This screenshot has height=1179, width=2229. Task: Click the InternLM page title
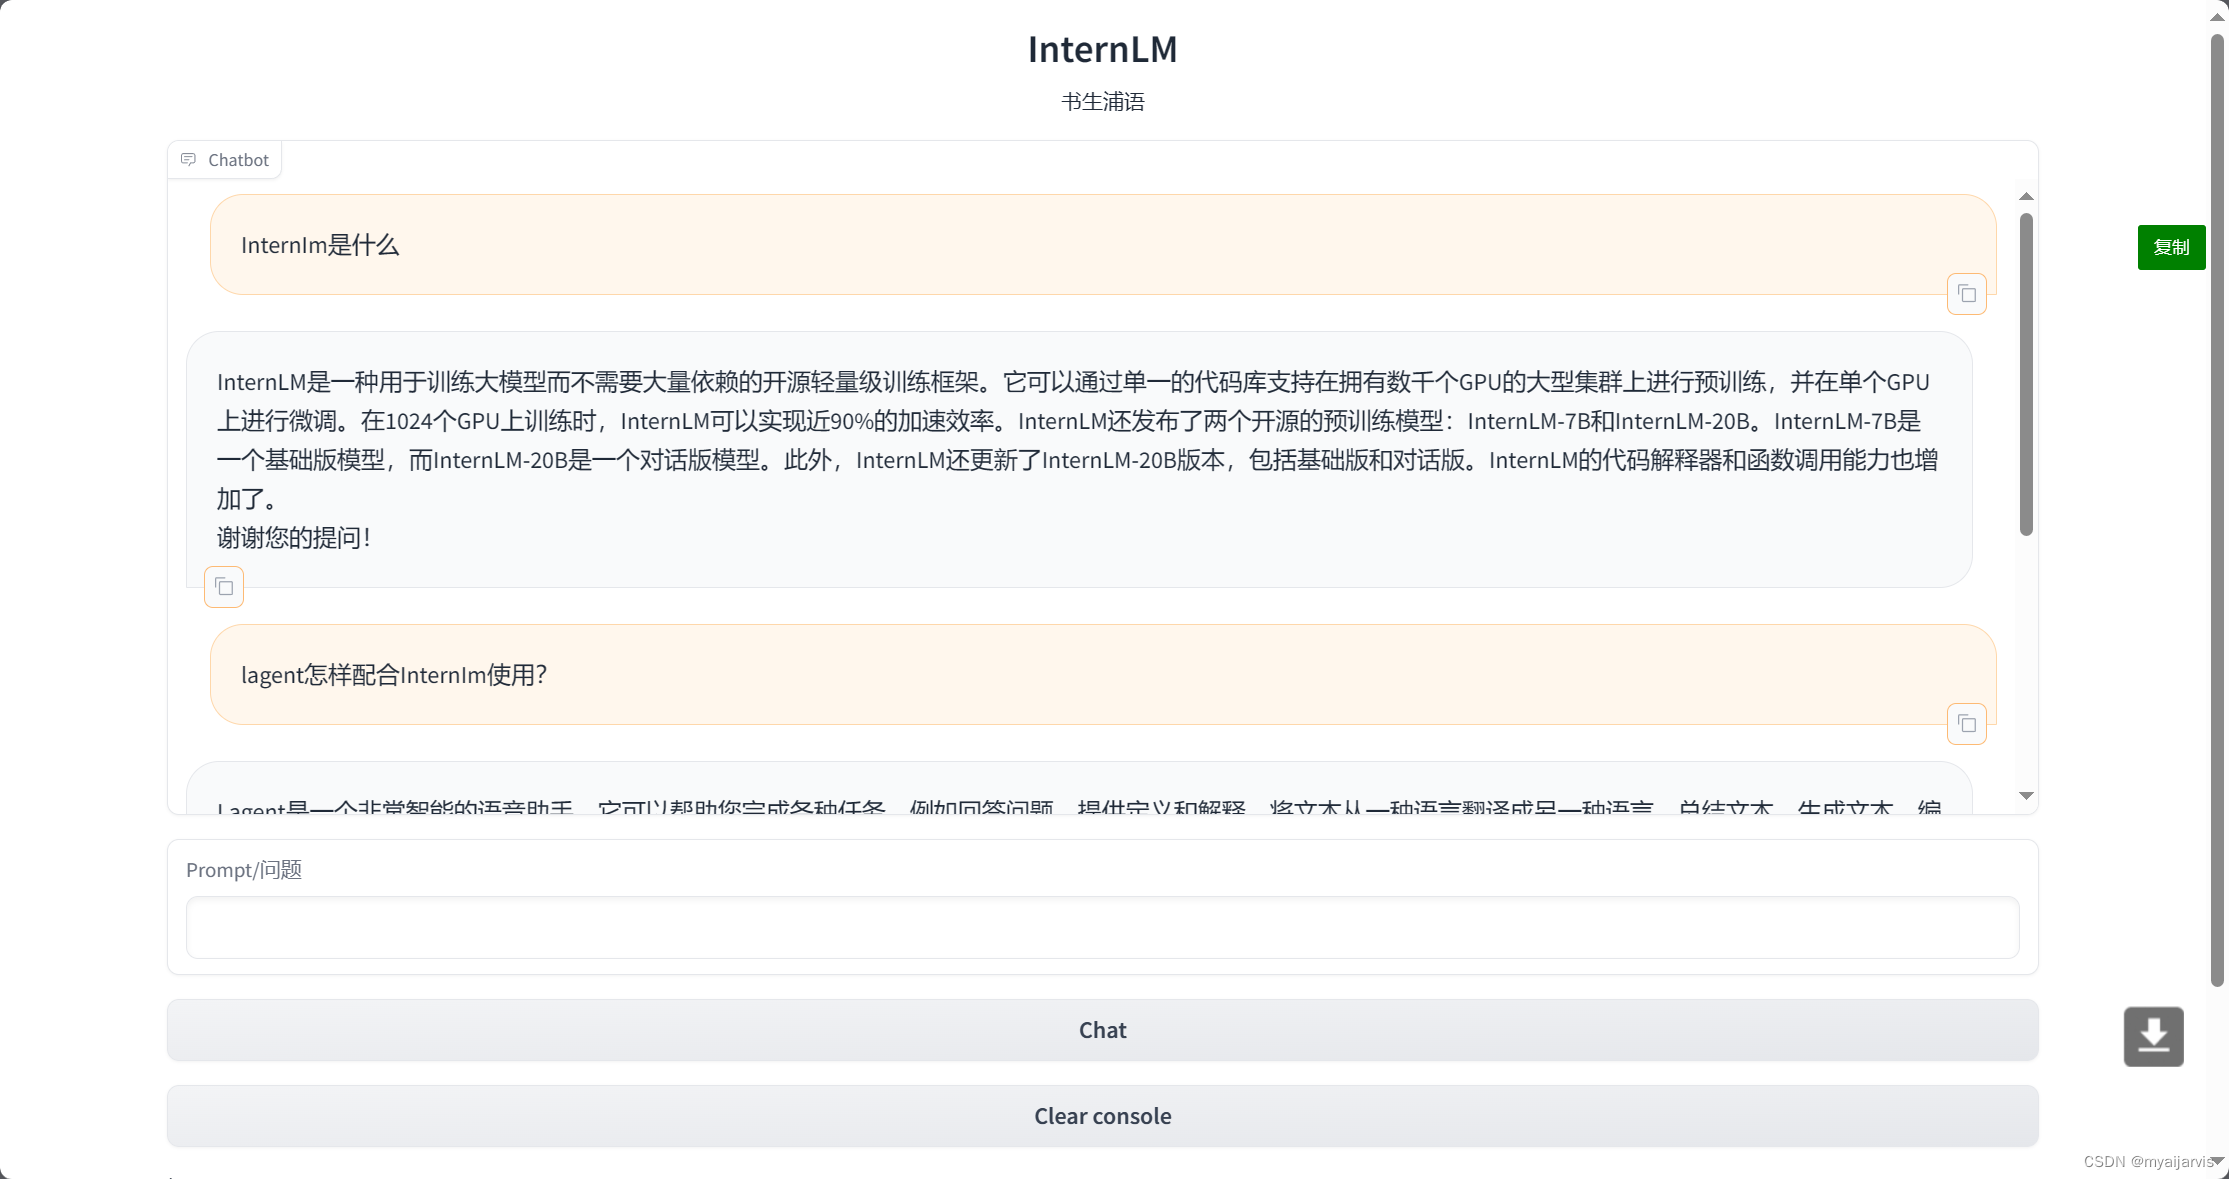click(1102, 49)
